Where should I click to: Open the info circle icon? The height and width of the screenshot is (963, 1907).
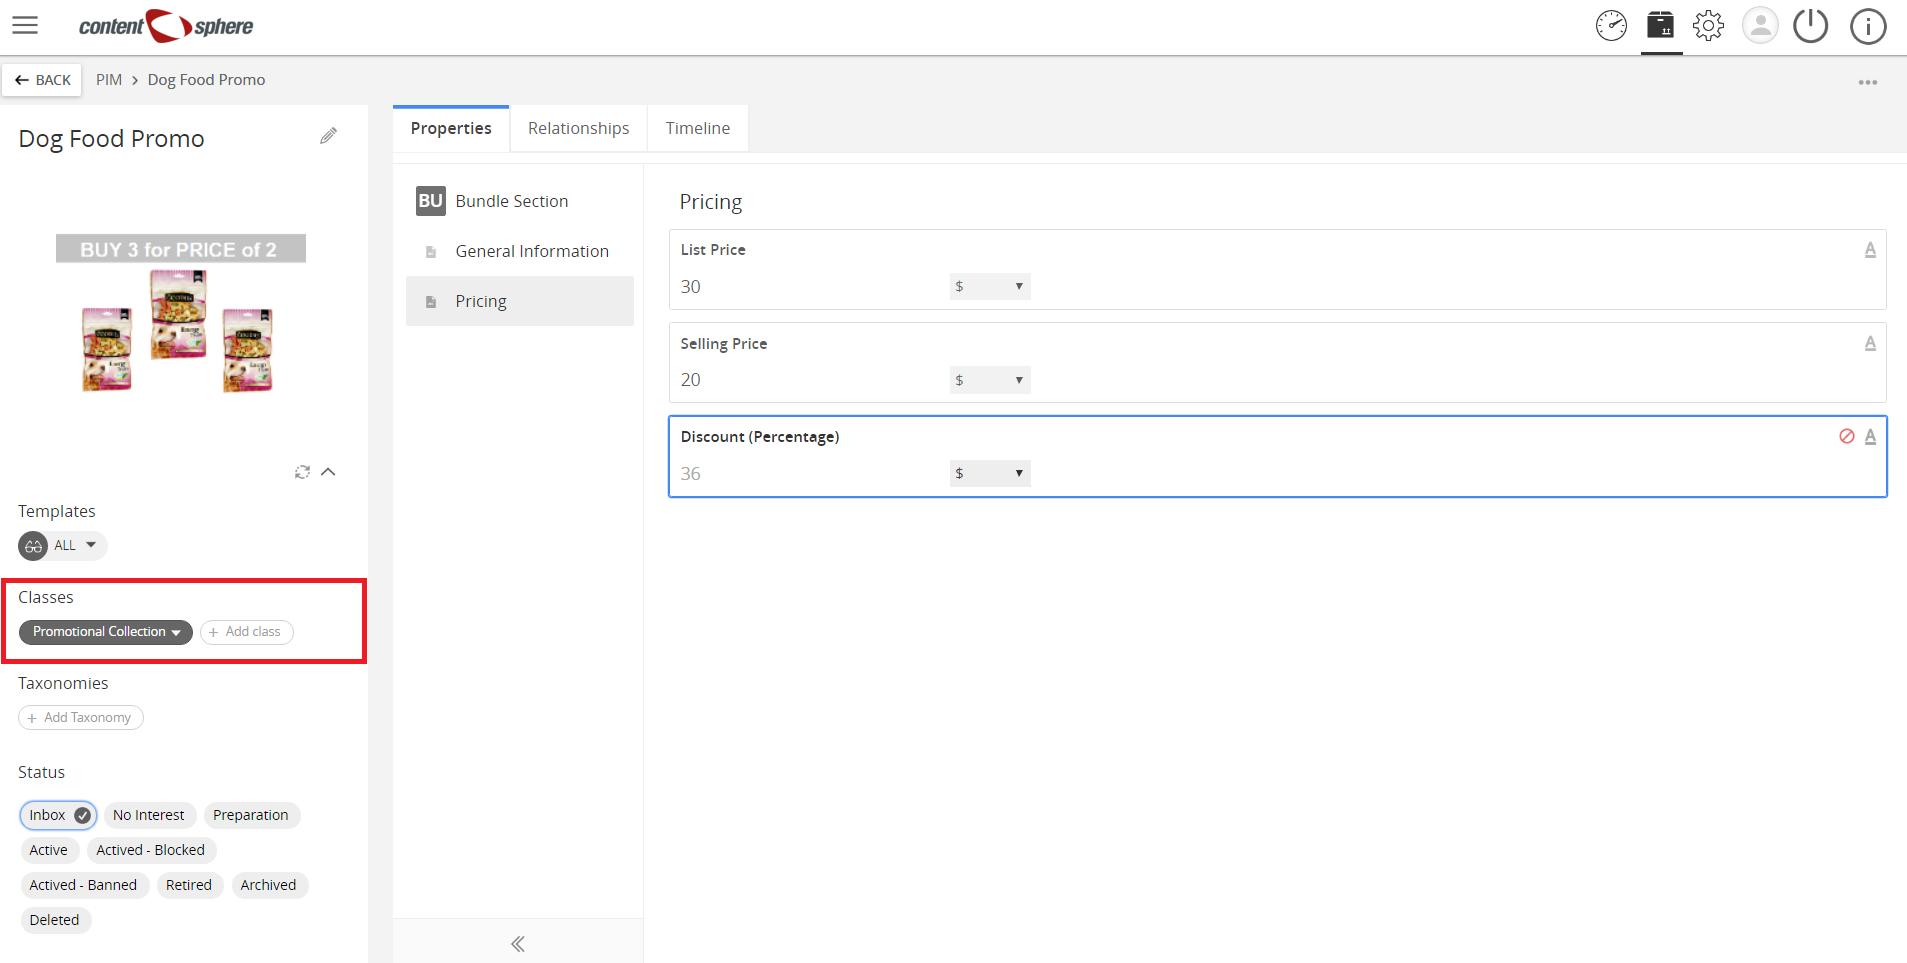[x=1868, y=26]
